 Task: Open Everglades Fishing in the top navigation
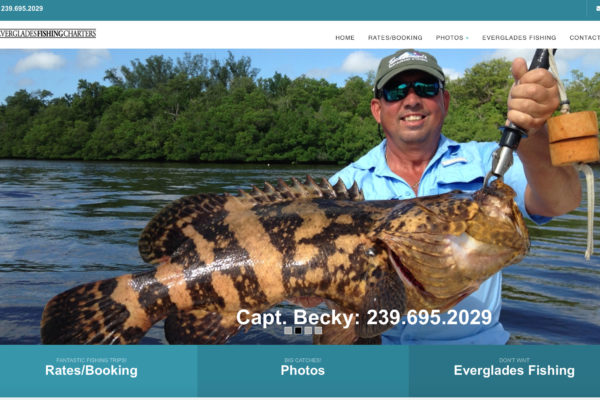519,38
